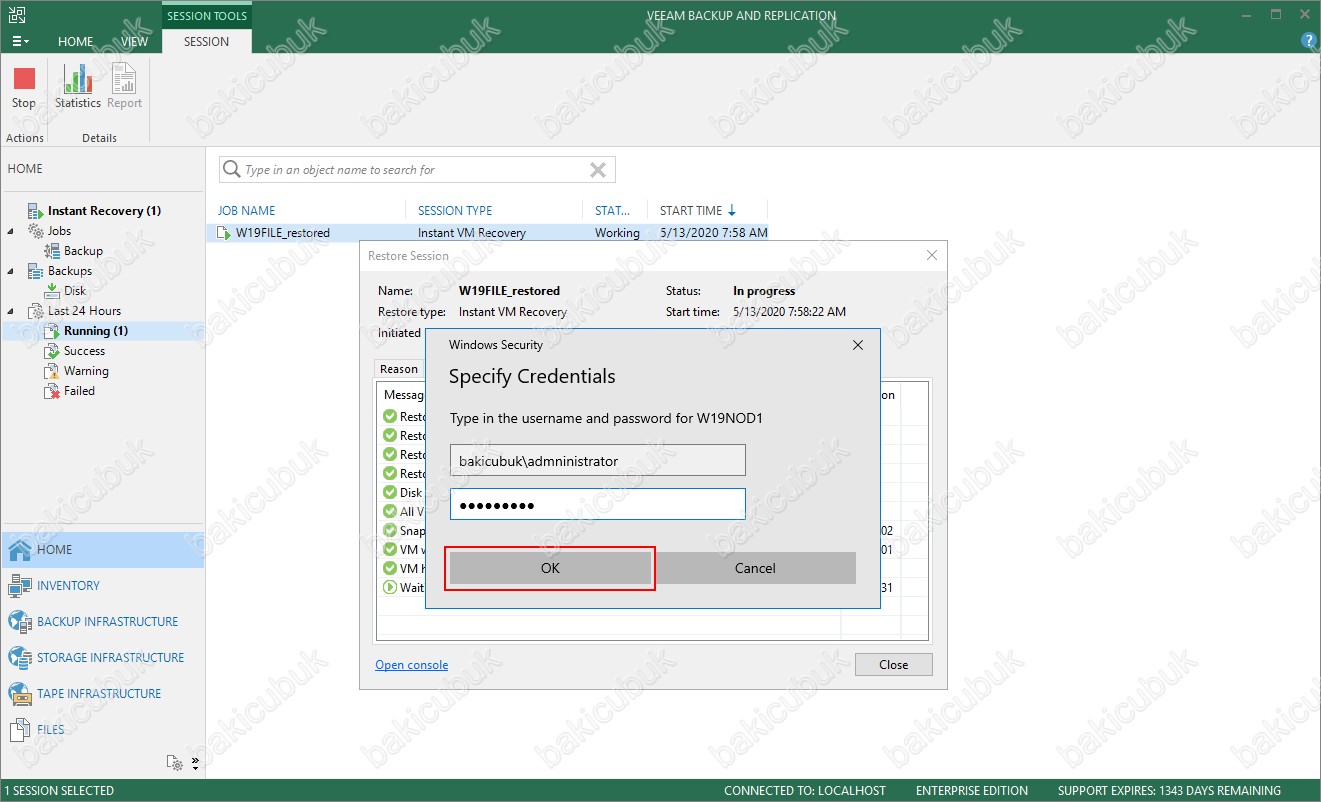
Task: Switch to the VIEW ribbon tab
Action: [134, 42]
